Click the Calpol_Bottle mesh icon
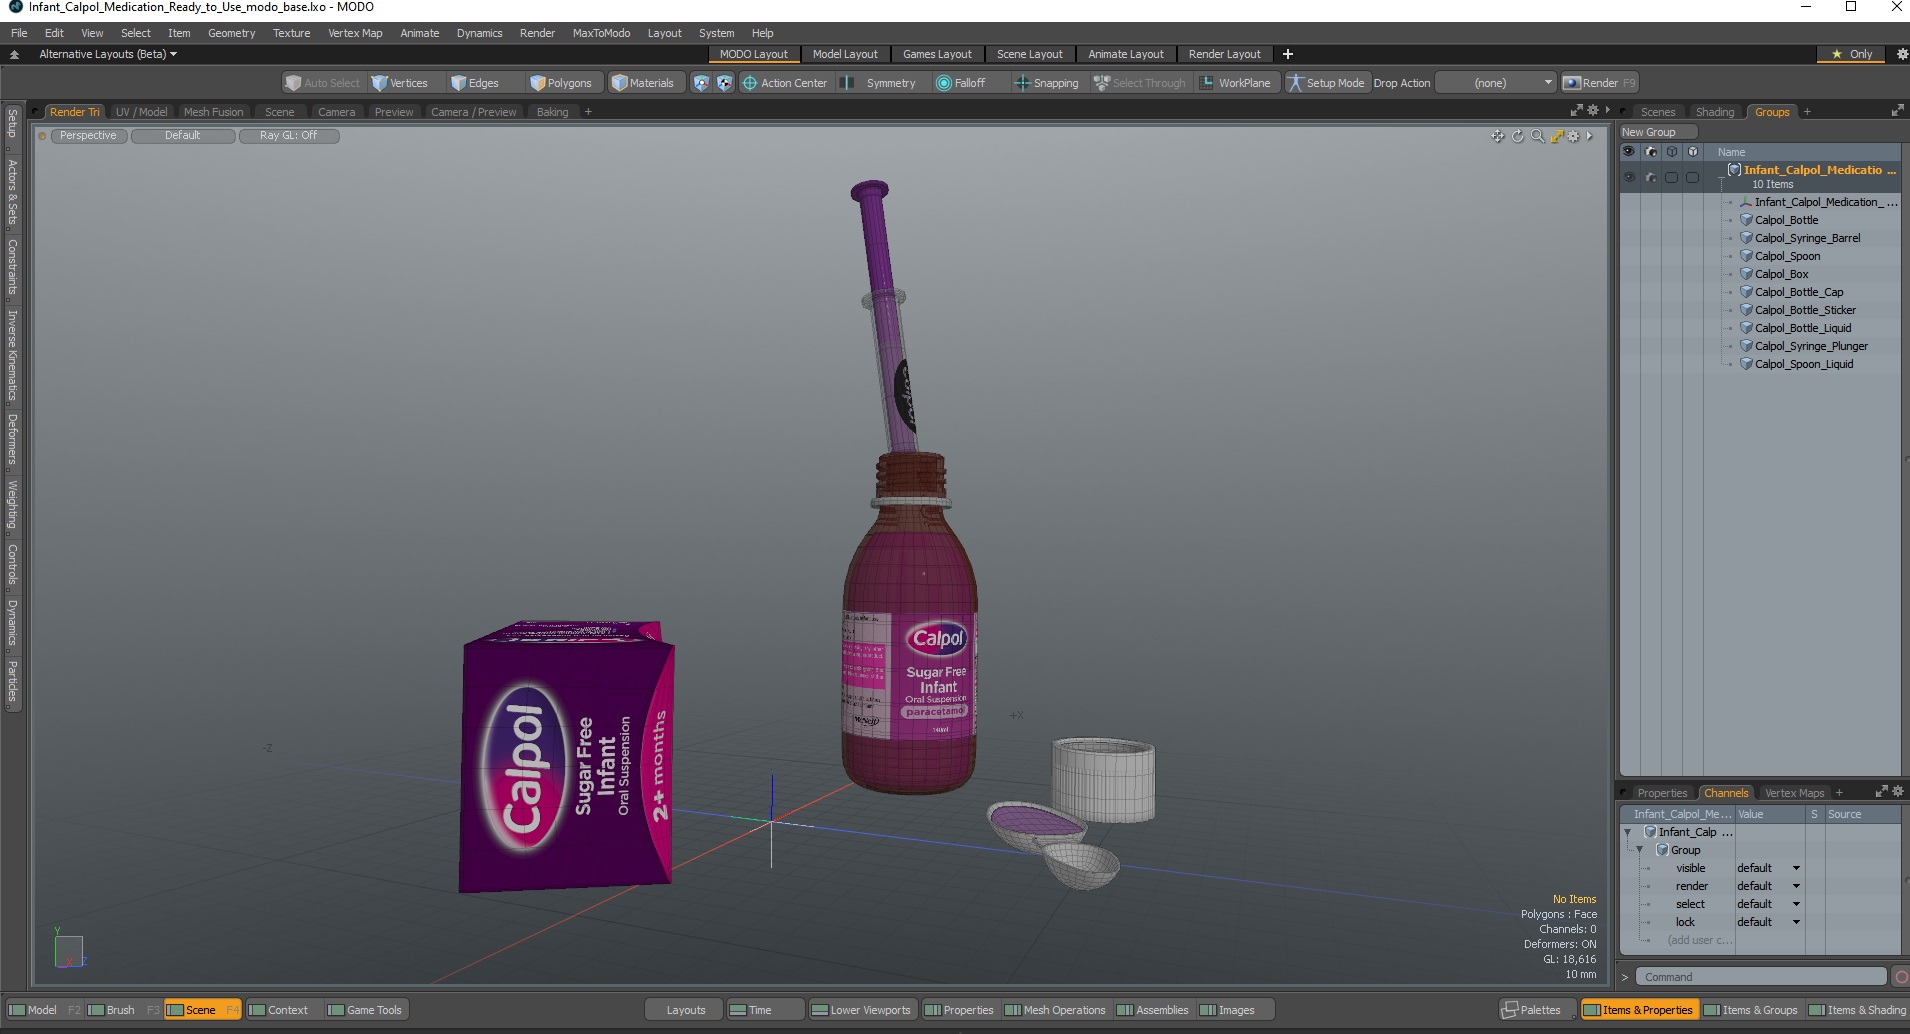1910x1034 pixels. pos(1746,220)
